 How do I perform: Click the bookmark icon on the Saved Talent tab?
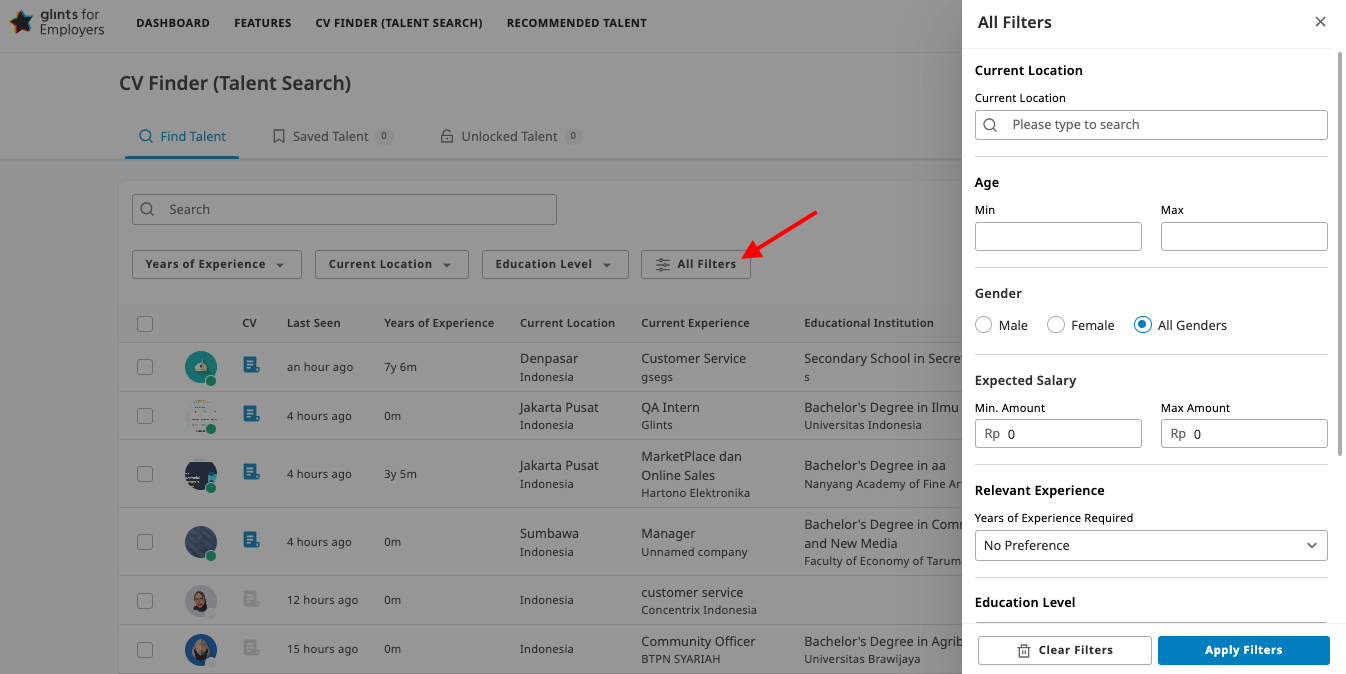click(x=278, y=135)
